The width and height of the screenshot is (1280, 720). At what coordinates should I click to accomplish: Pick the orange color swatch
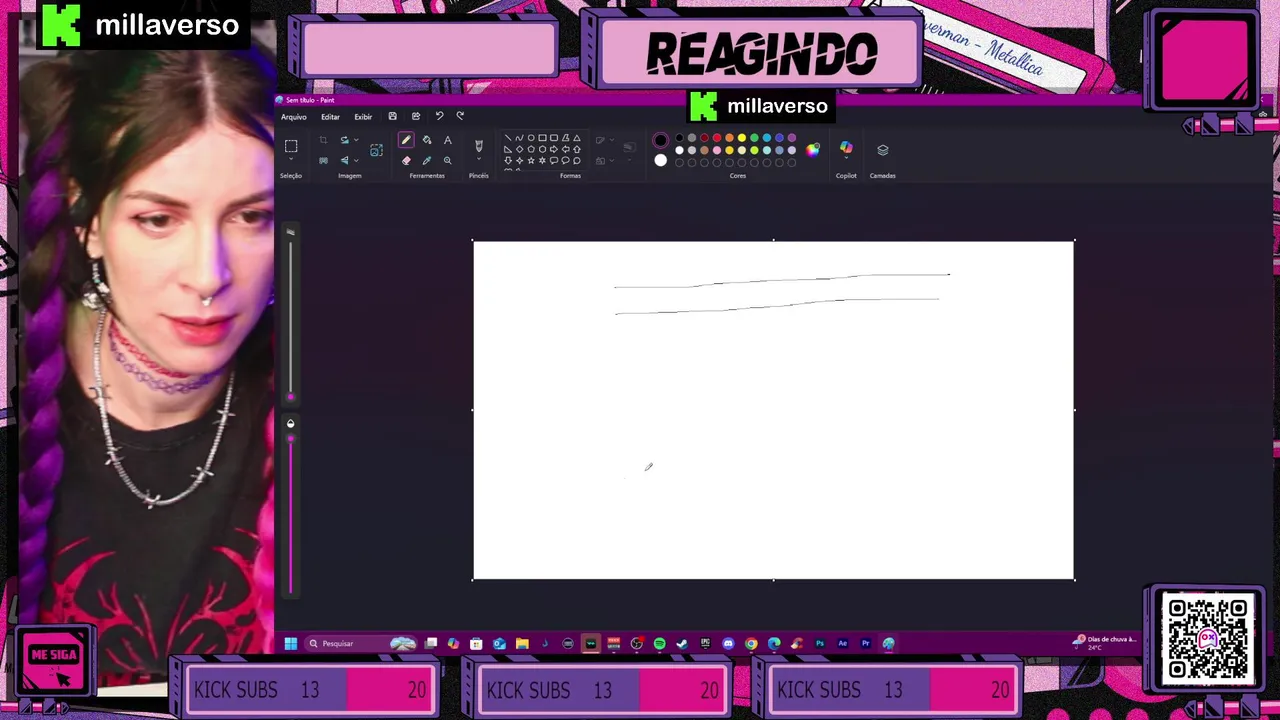point(729,138)
